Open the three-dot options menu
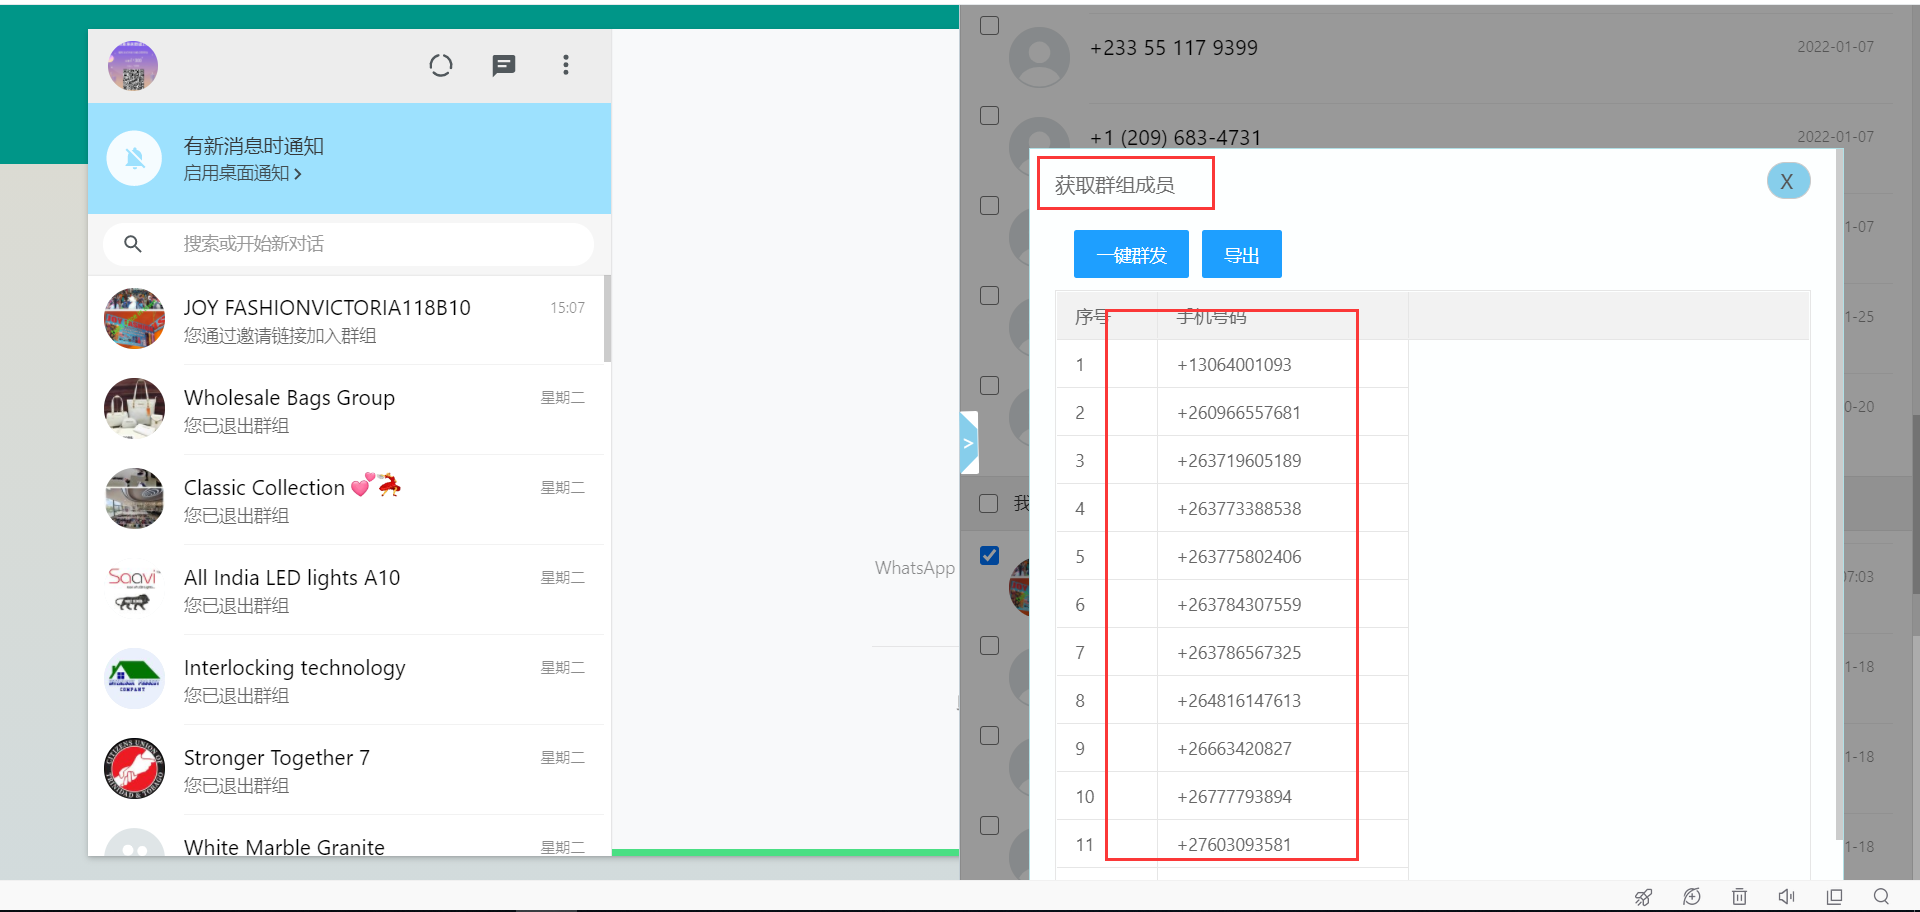 566,66
